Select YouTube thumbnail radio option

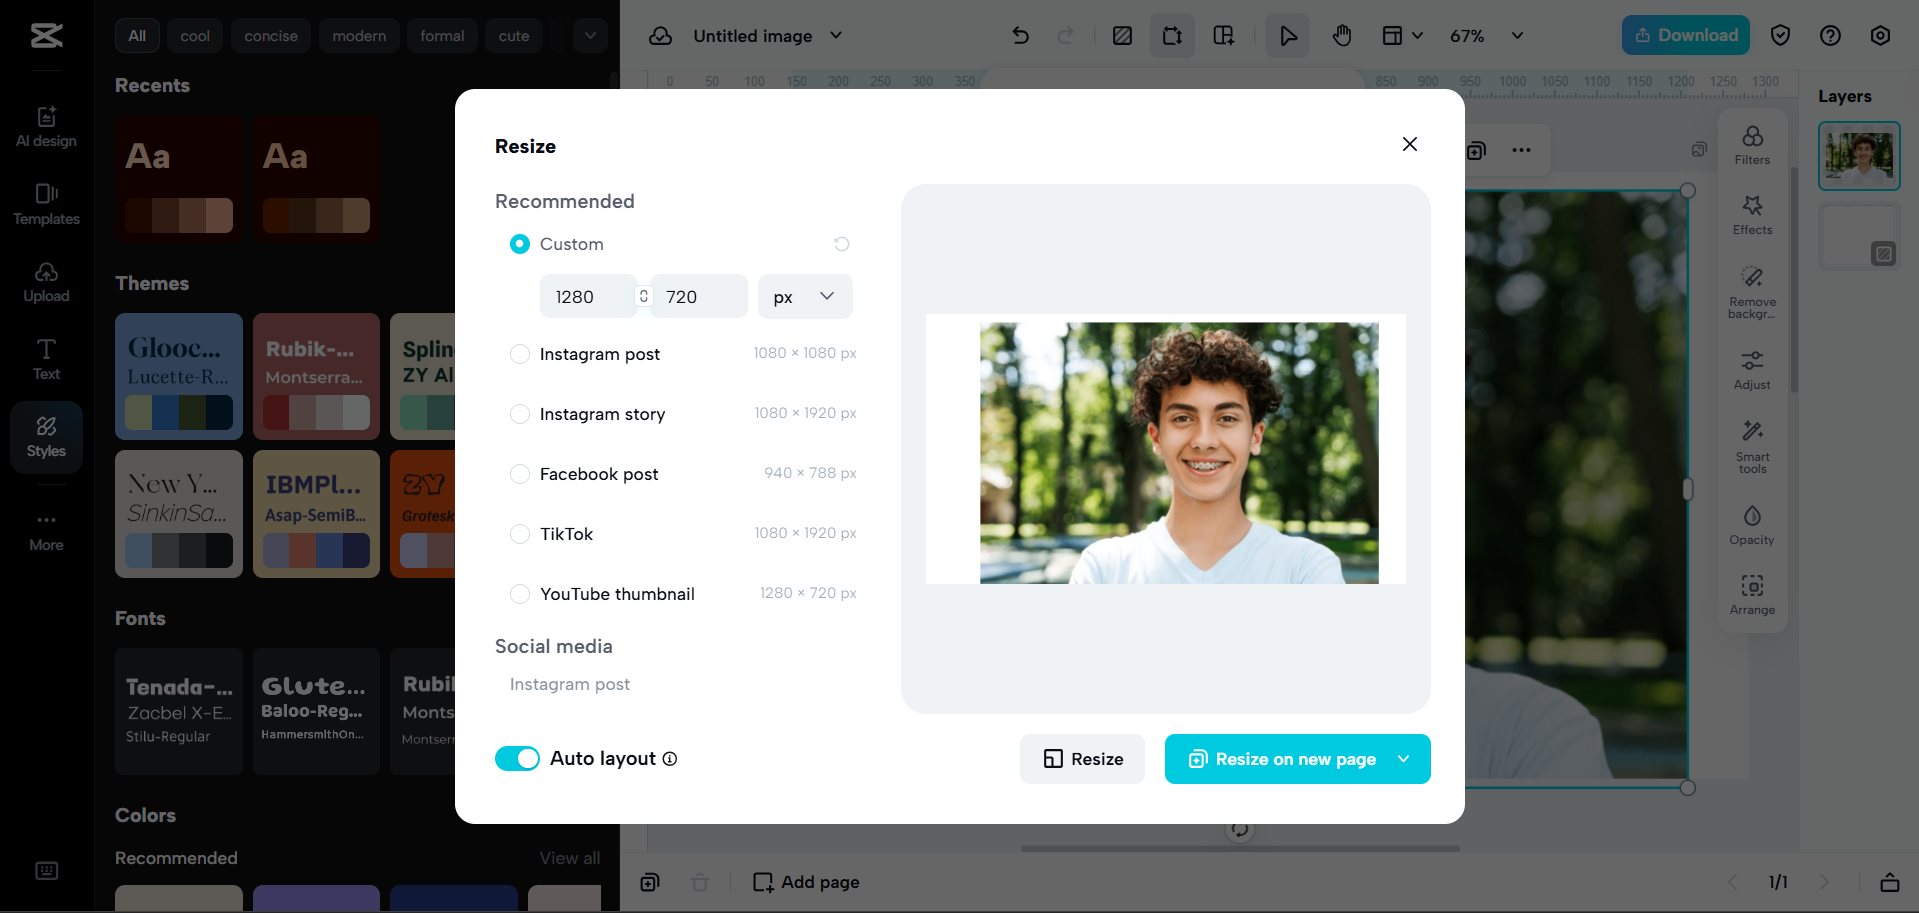(520, 594)
